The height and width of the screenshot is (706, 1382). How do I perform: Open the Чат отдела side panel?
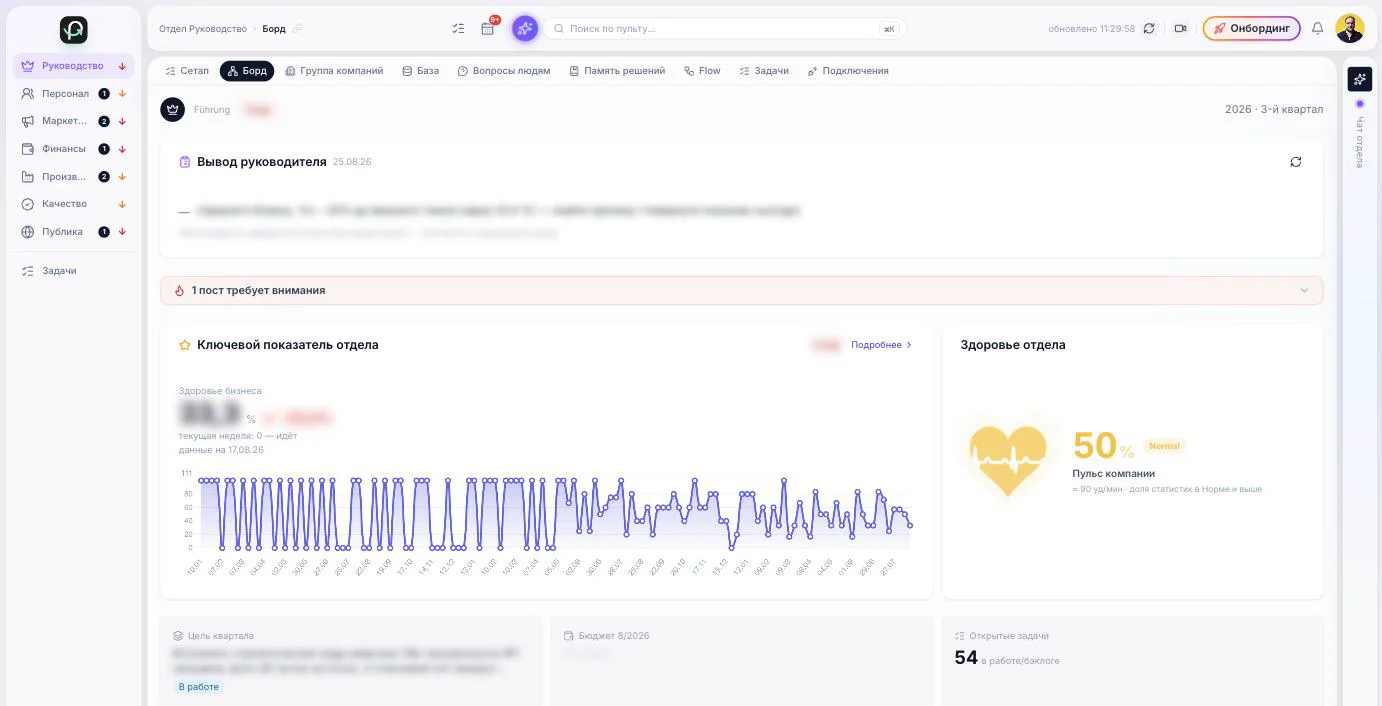click(x=1359, y=141)
